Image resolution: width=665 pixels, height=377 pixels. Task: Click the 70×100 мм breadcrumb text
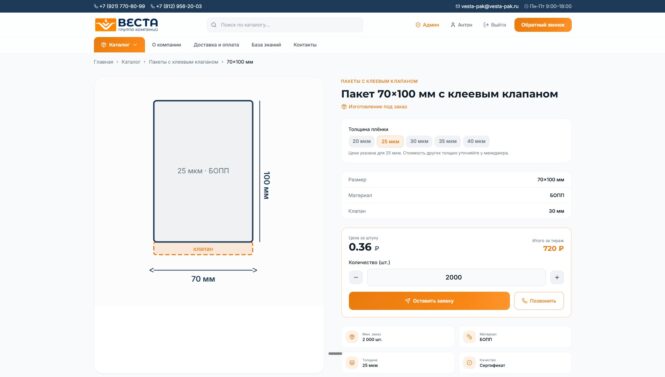[x=240, y=62]
